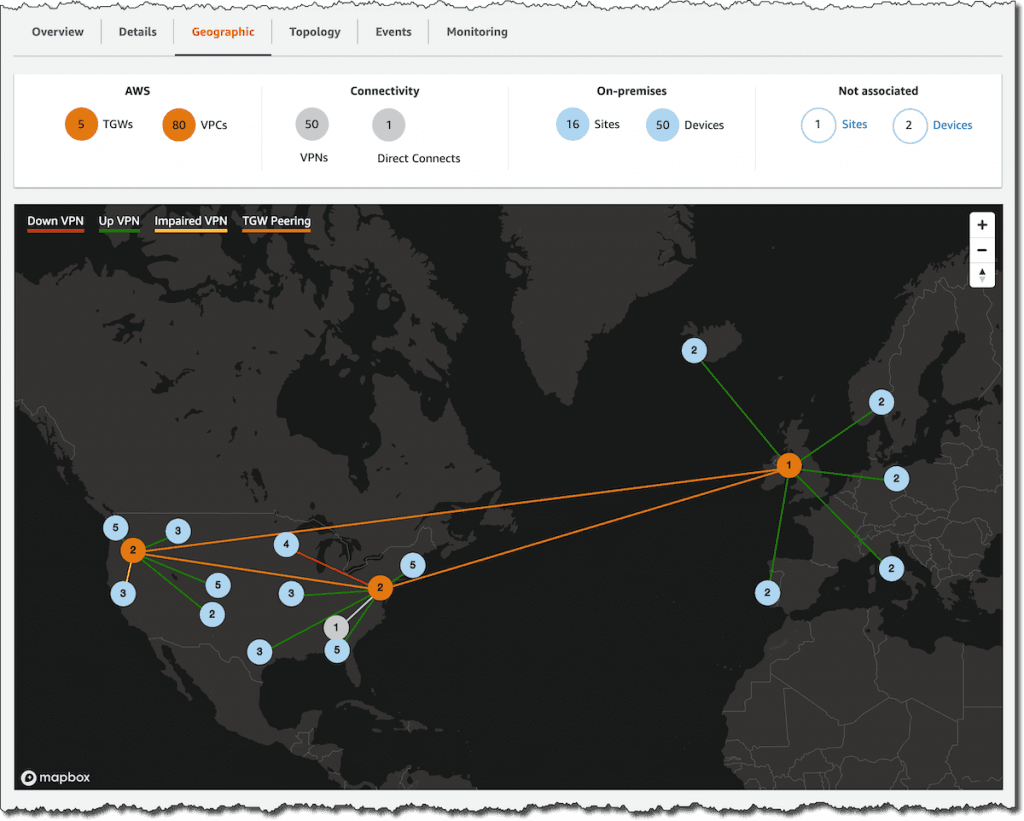Viewport: 1024px width, 821px height.
Task: Click the blue site marker near Iceland
Action: 694,350
